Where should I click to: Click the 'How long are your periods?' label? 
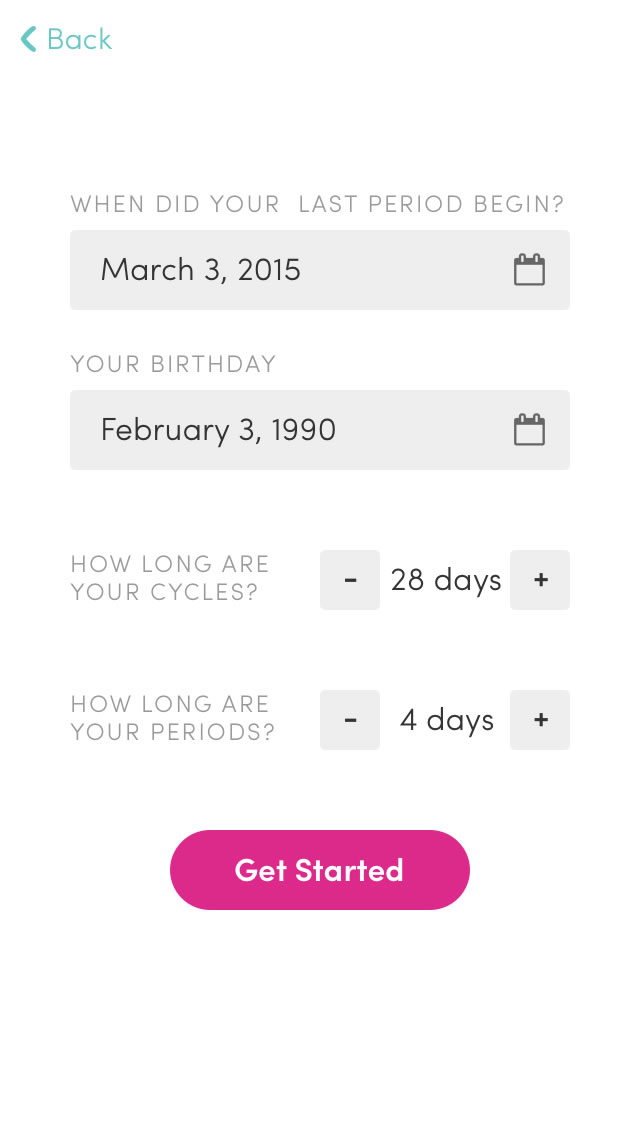coord(172,718)
